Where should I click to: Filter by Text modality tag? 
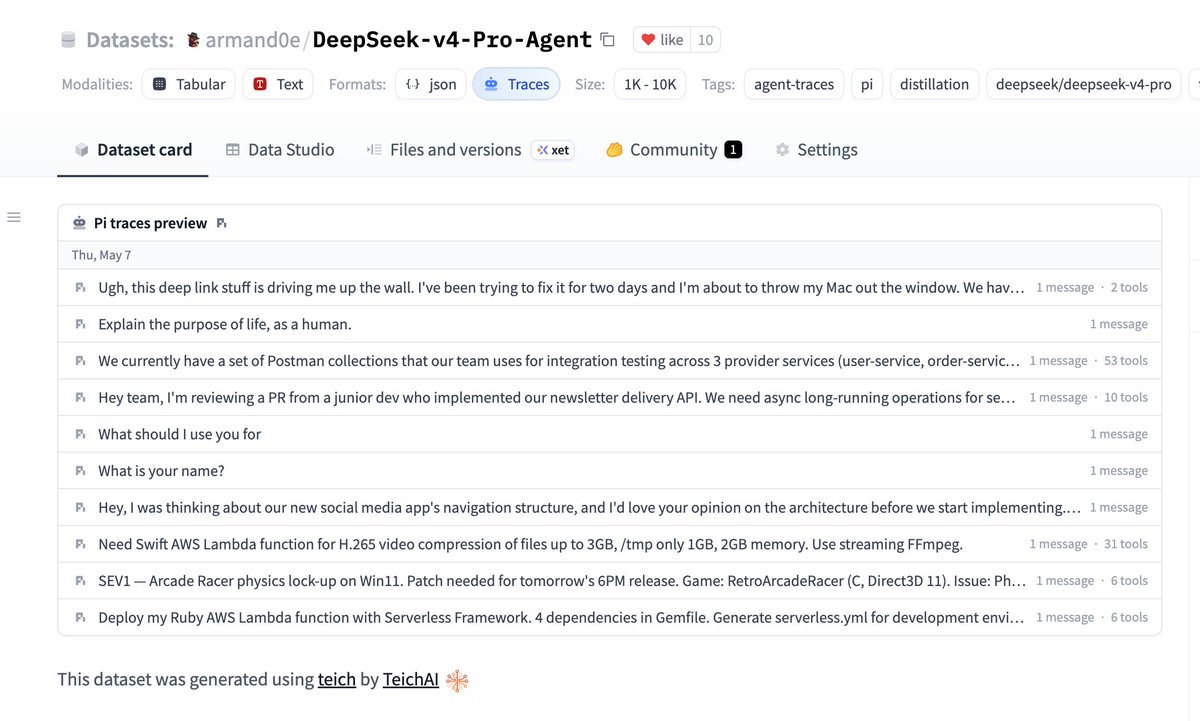pyautogui.click(x=279, y=84)
